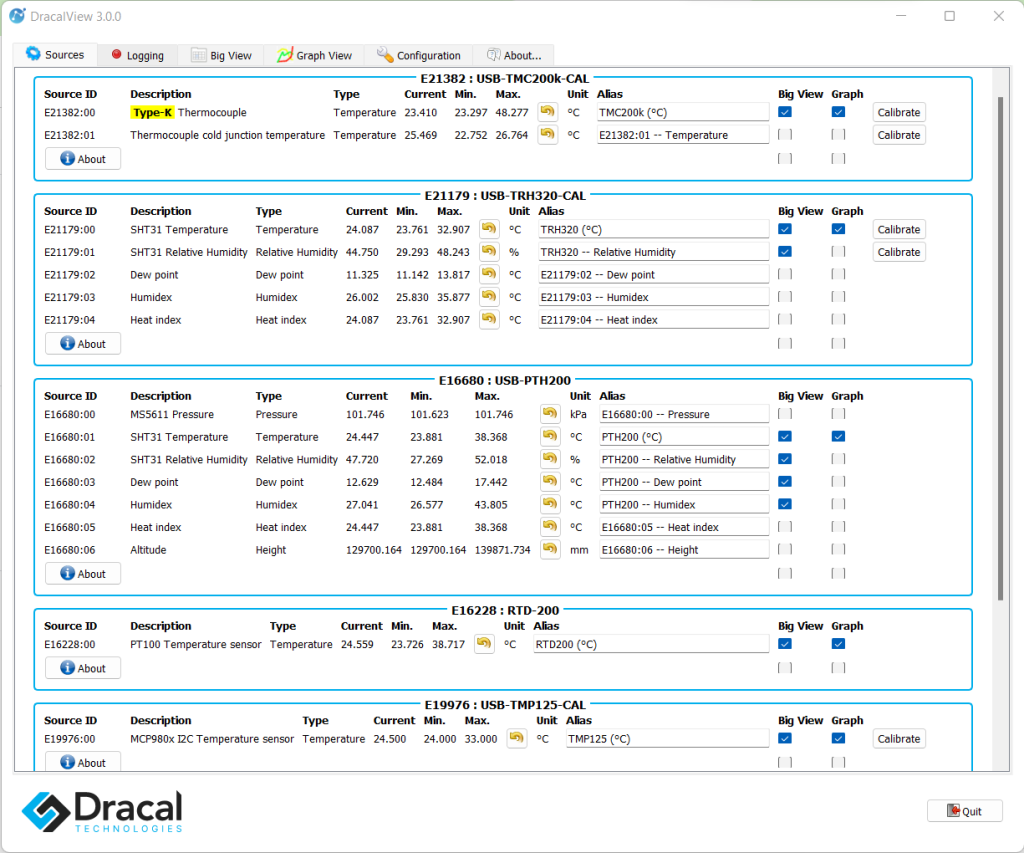
Task: Open About for E19976 USB-TMP125-CAL
Action: 83,762
